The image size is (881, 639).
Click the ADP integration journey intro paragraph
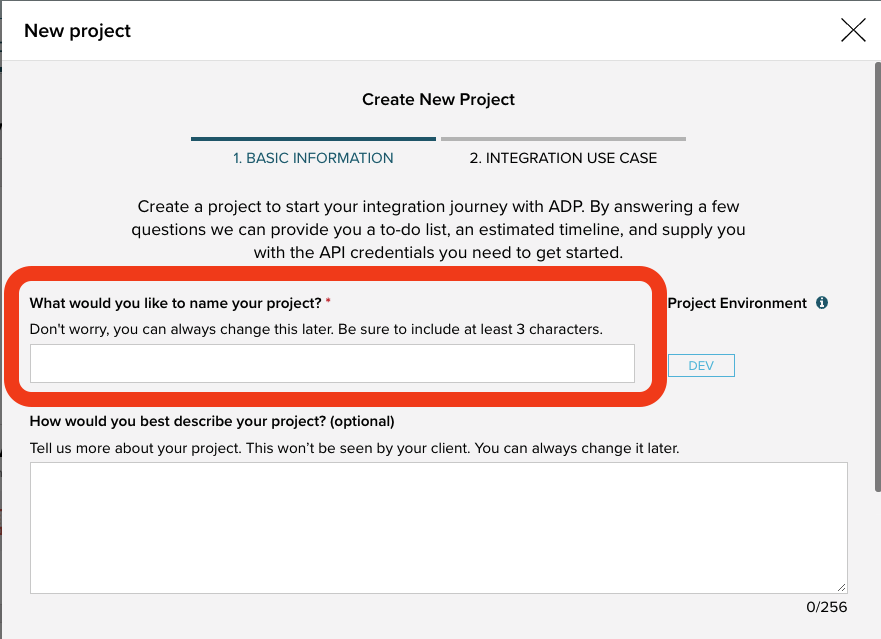click(438, 230)
